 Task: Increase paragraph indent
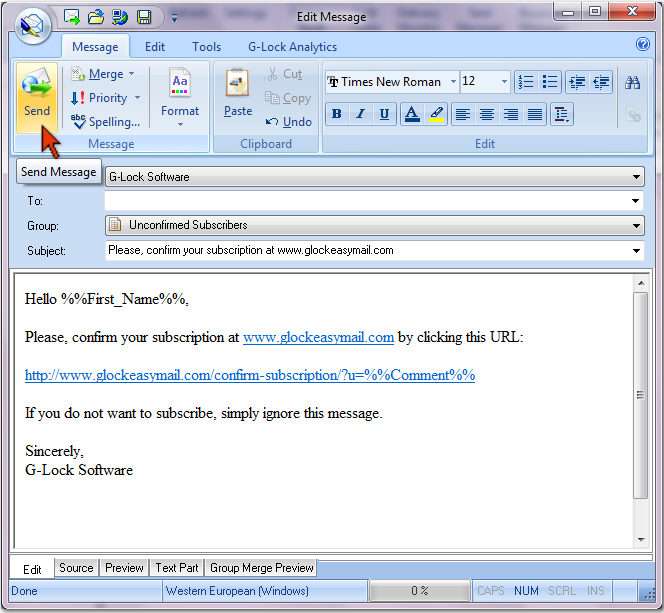click(577, 82)
